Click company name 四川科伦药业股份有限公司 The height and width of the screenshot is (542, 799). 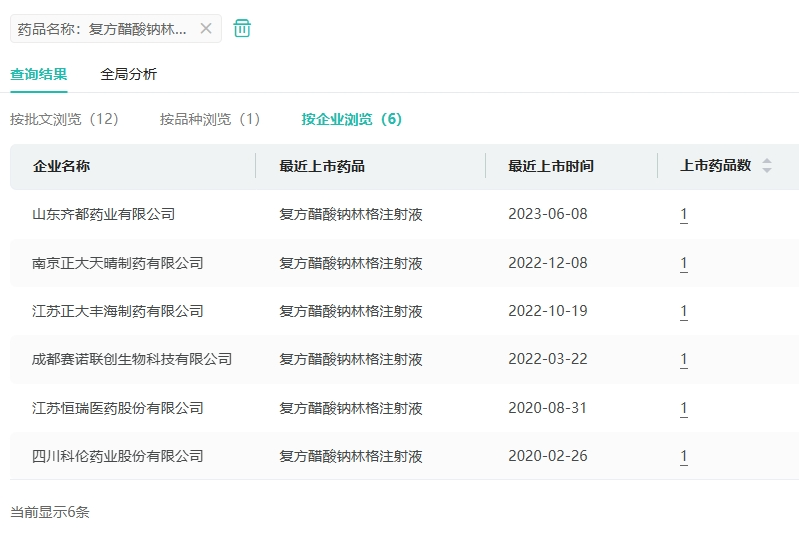(117, 456)
